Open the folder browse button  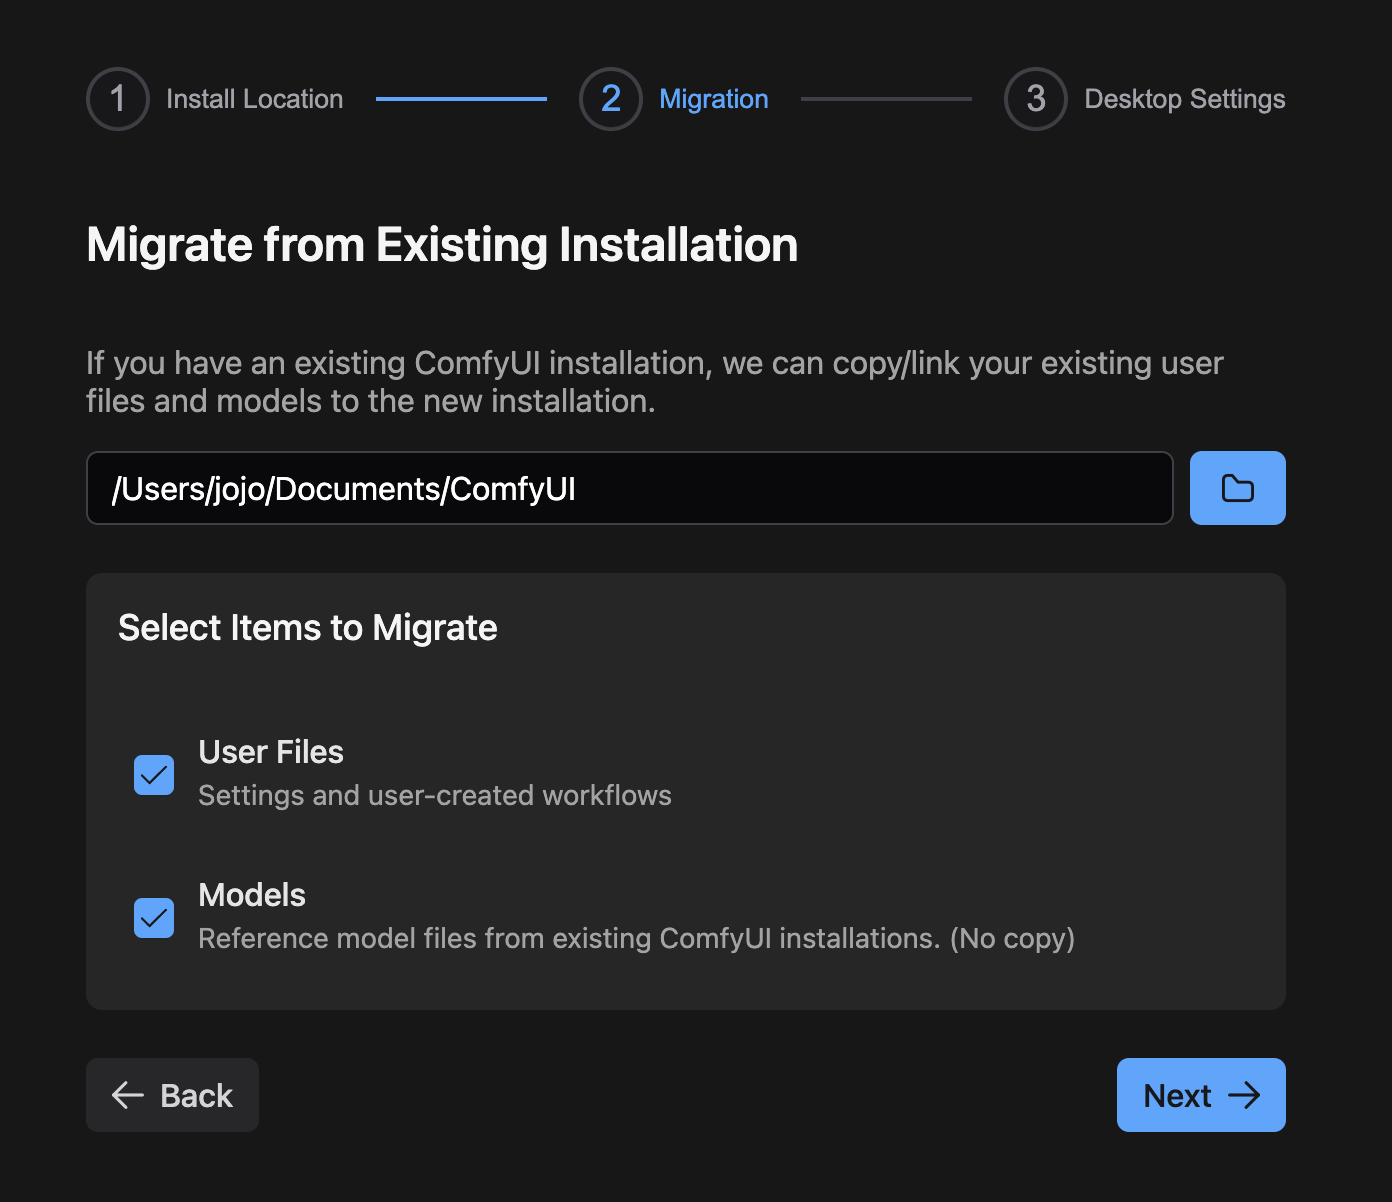click(1237, 488)
